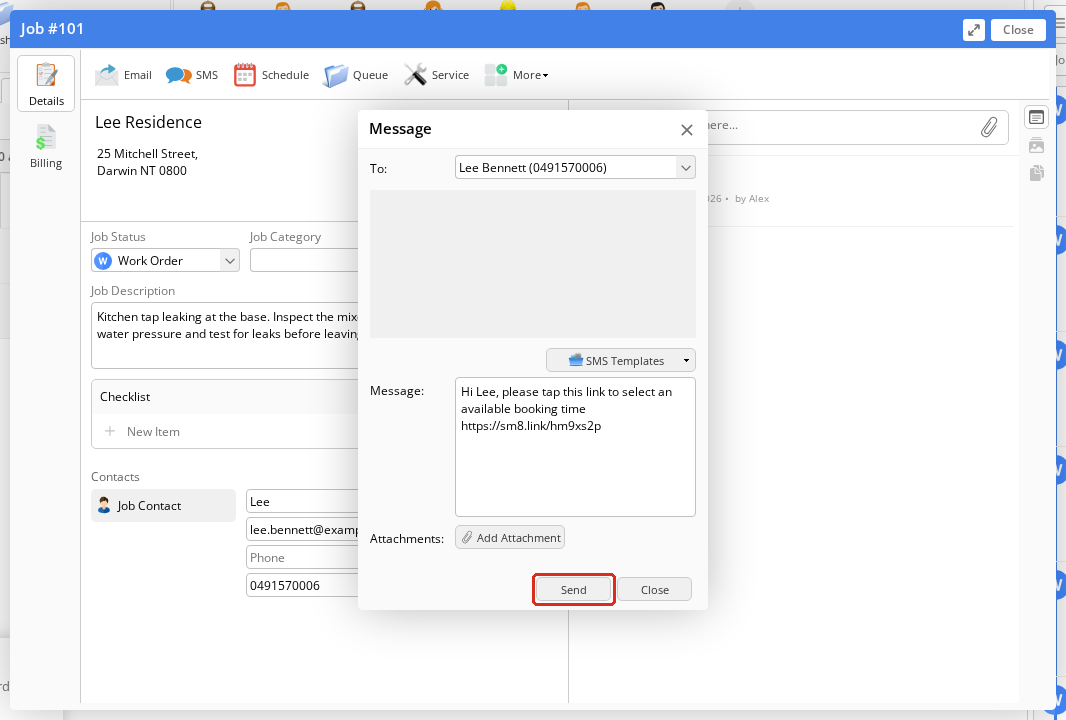Click the gray message history area
1066x720 pixels.
pos(532,264)
